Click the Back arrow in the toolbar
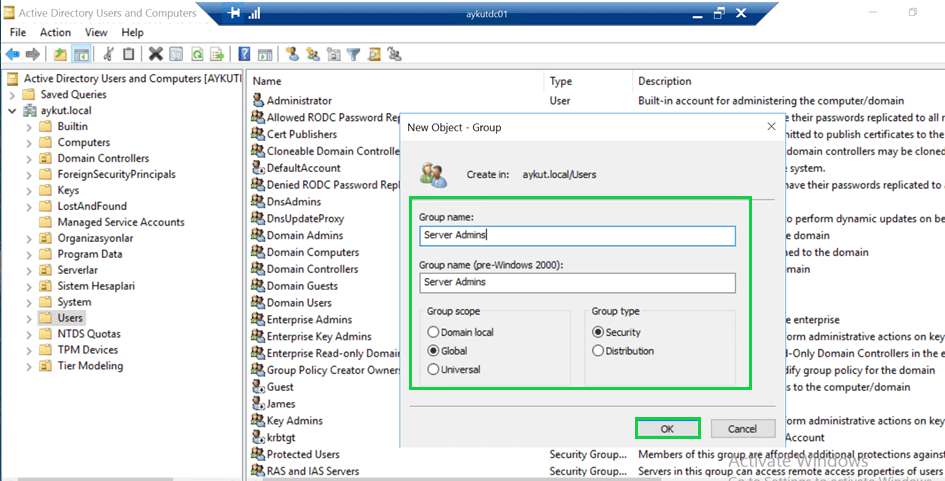This screenshot has width=945, height=481. pos(12,54)
